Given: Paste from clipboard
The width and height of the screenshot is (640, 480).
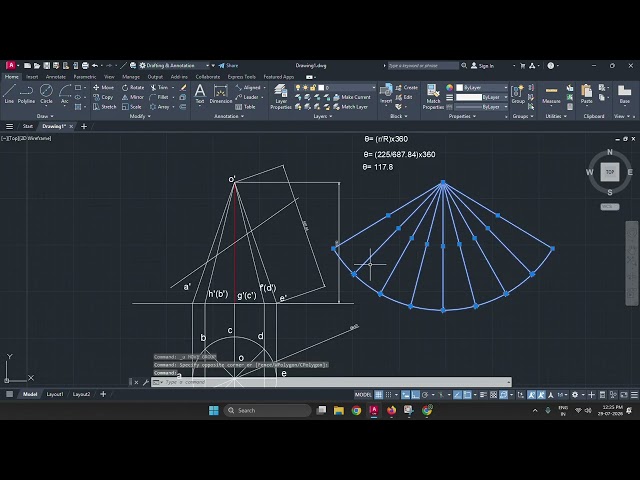Looking at the screenshot, I should click(587, 94).
